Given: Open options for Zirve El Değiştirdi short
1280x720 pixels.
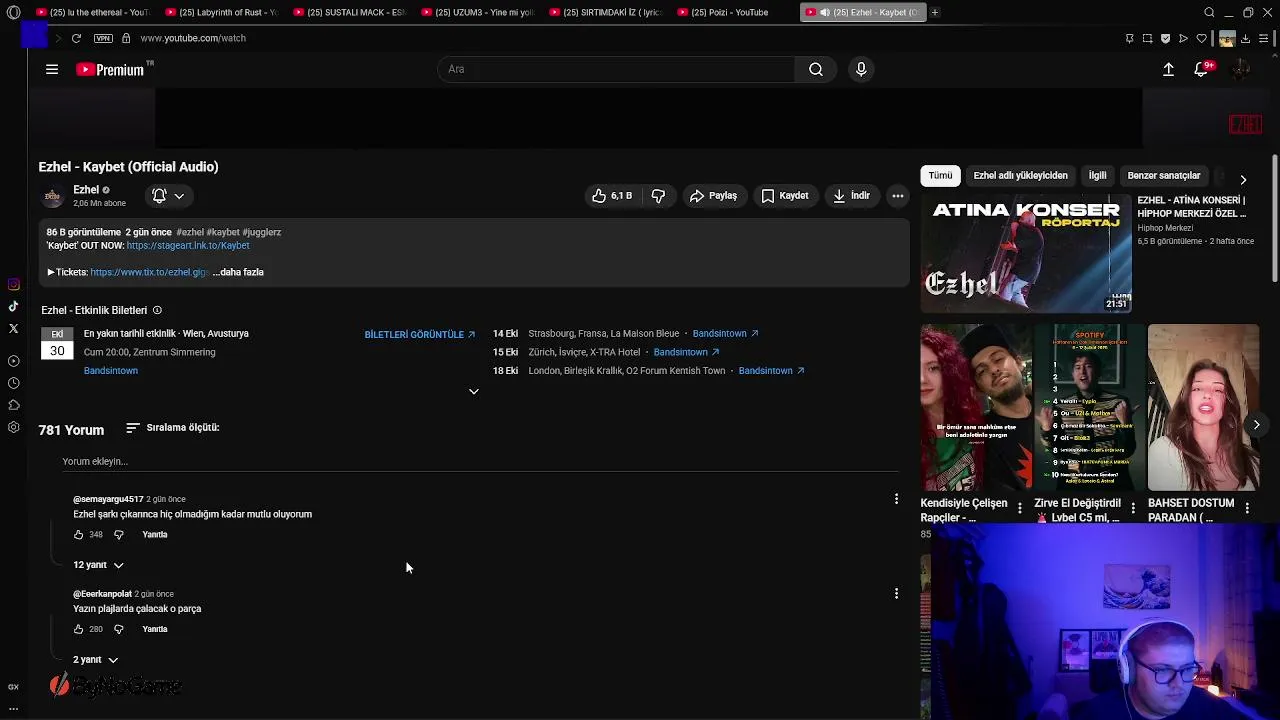Looking at the screenshot, I should click(1133, 509).
